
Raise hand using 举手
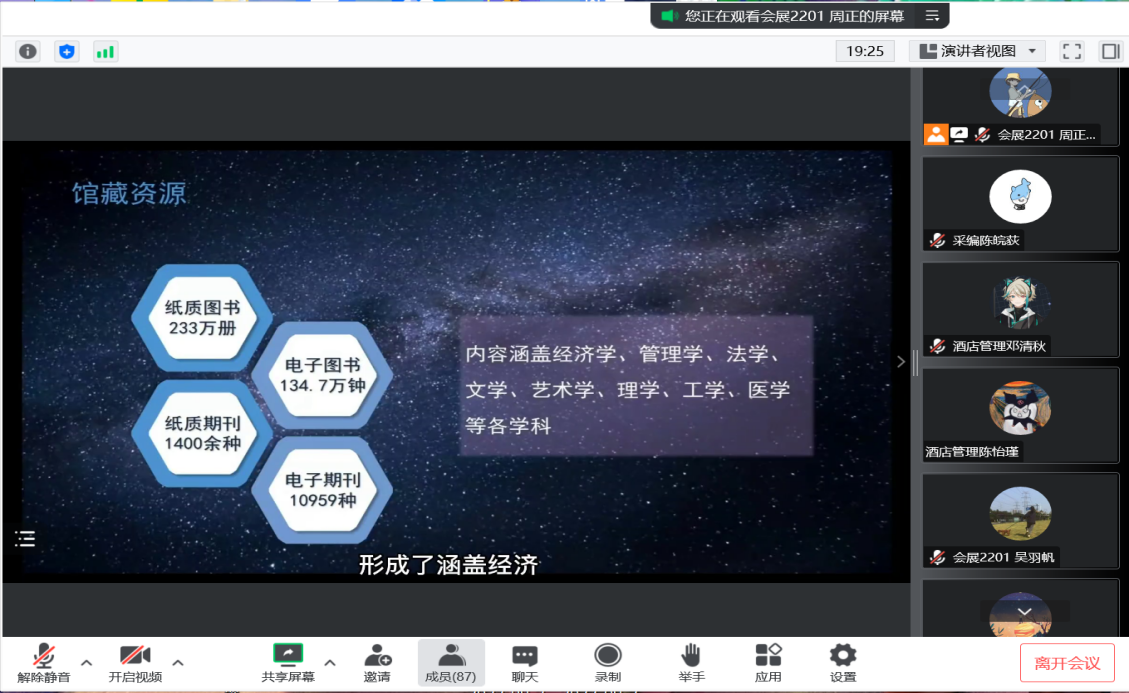pyautogui.click(x=691, y=662)
